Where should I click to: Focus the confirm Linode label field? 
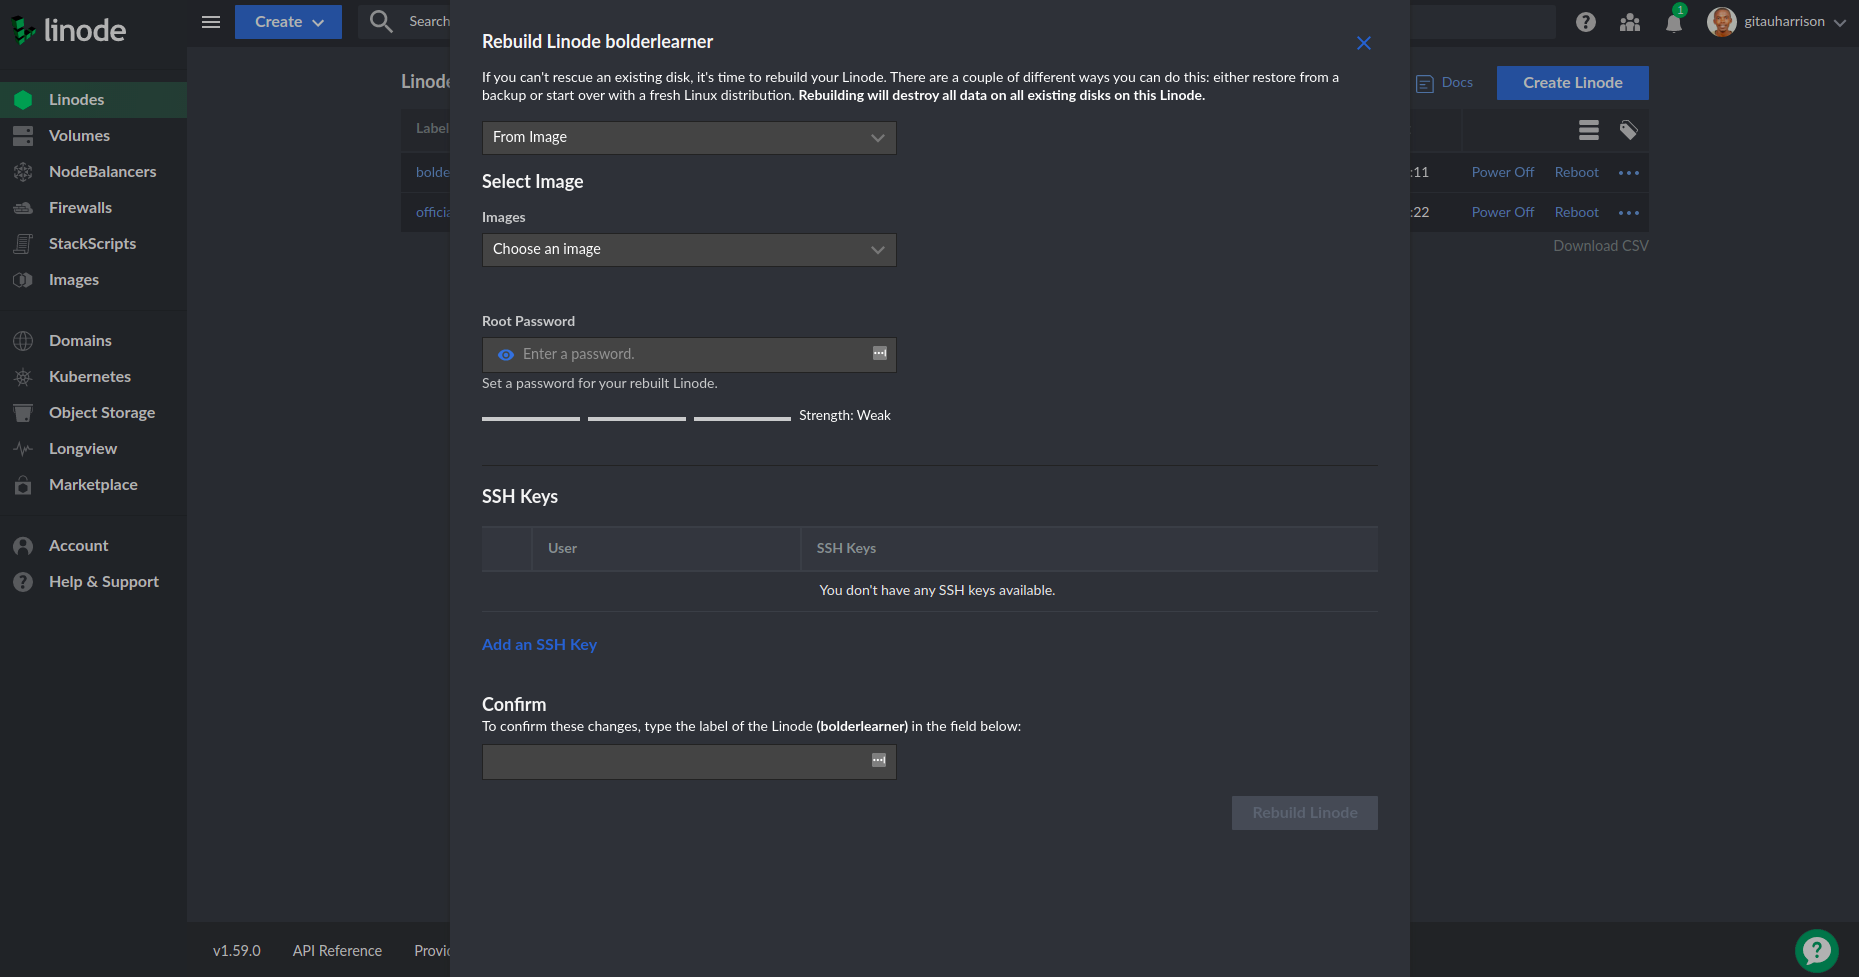pyautogui.click(x=689, y=762)
